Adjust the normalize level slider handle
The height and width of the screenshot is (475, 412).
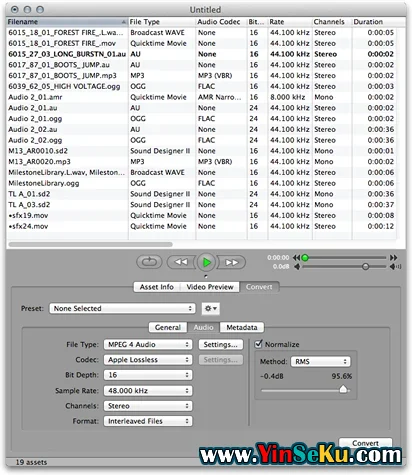[x=343, y=389]
